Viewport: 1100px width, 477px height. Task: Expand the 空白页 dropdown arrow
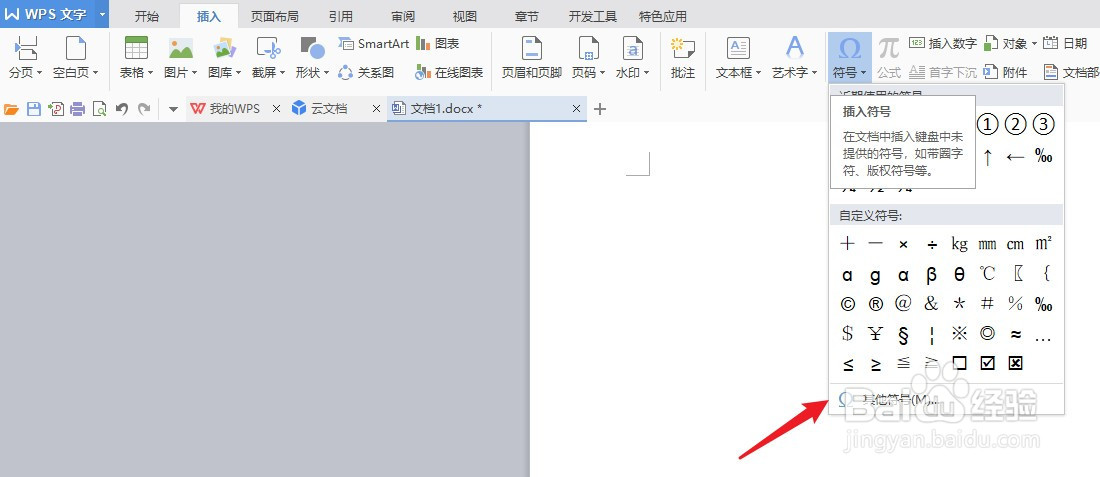click(95, 73)
